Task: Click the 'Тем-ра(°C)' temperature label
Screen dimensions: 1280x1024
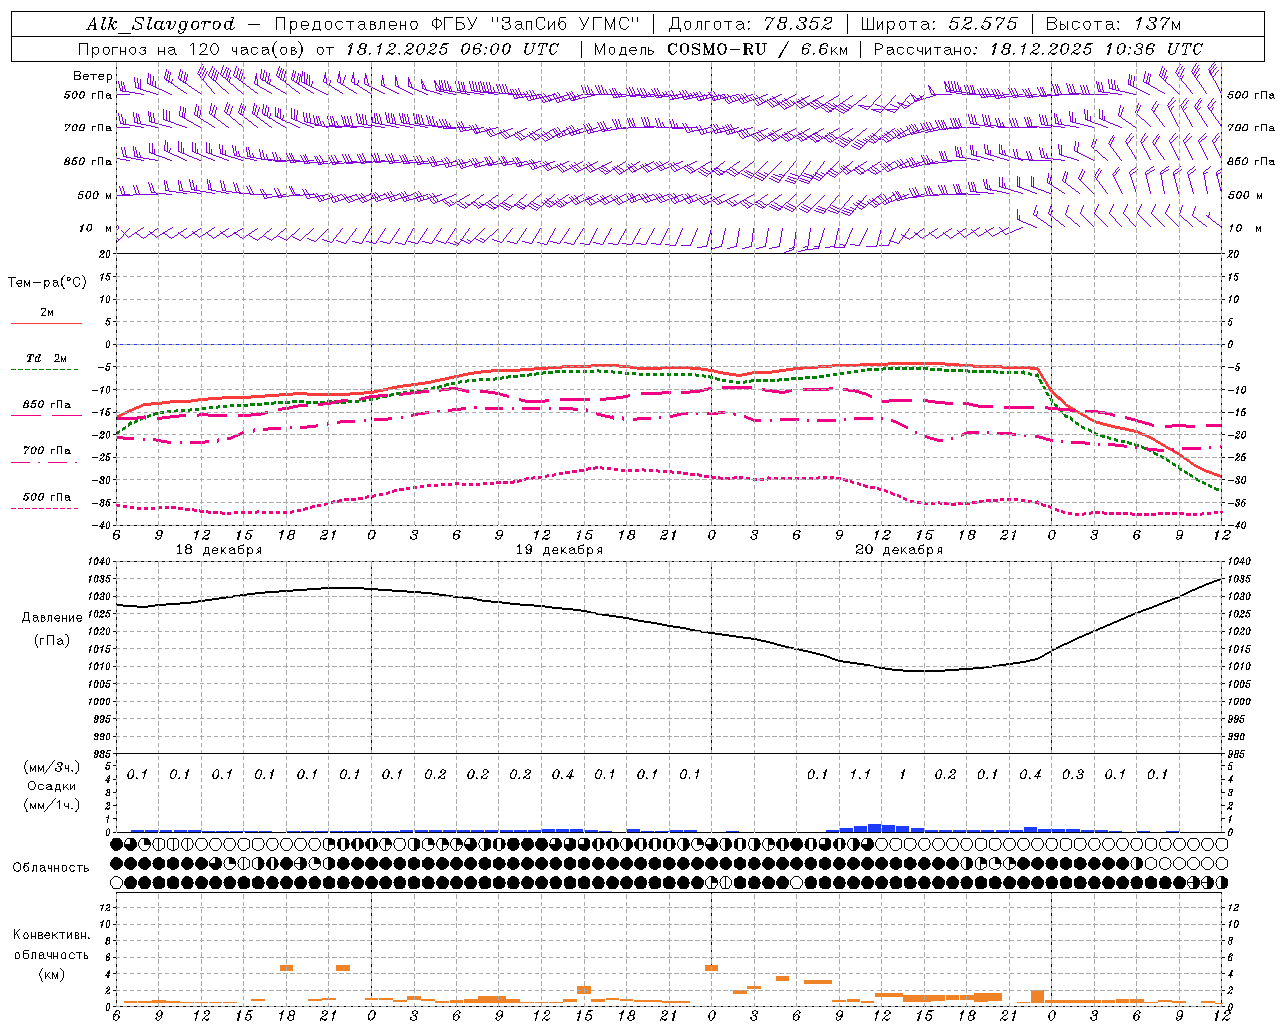Action: [47, 283]
